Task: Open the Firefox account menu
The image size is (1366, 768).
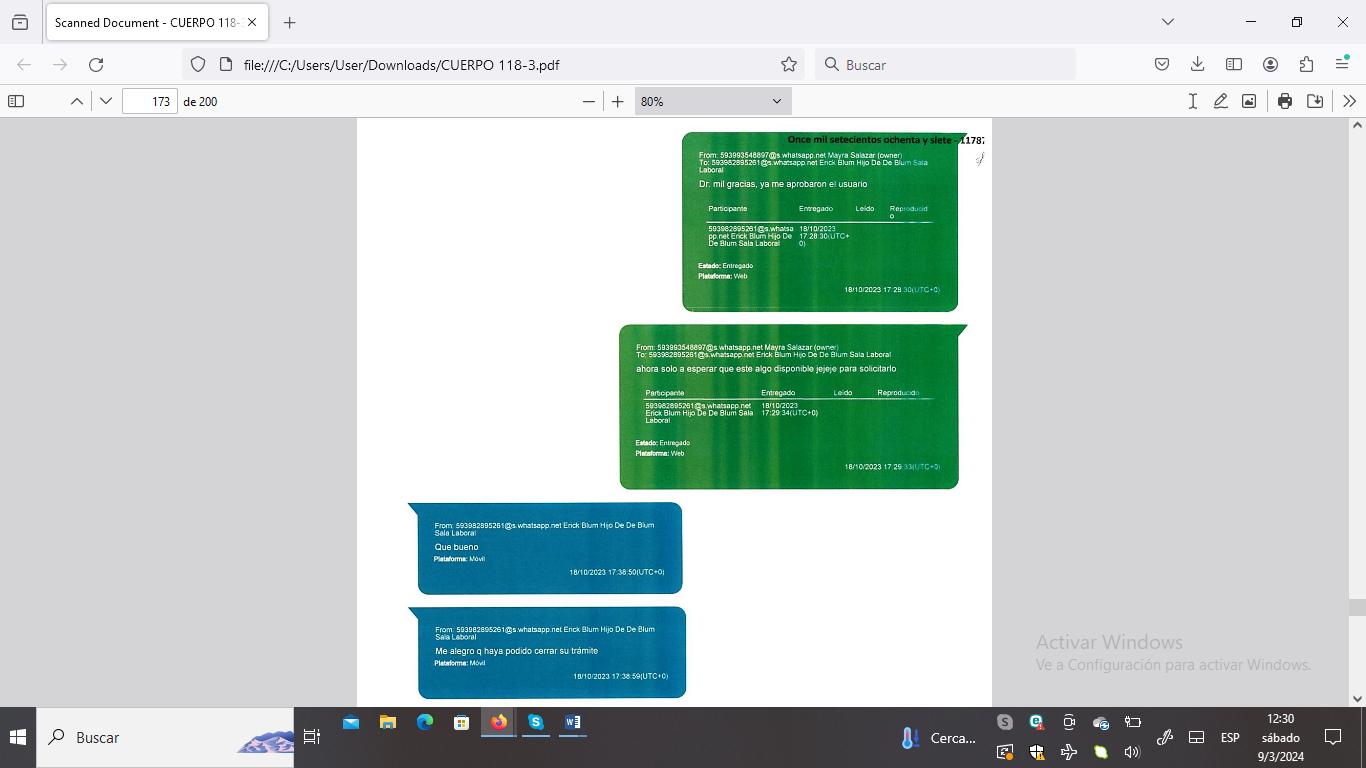Action: pos(1270,64)
